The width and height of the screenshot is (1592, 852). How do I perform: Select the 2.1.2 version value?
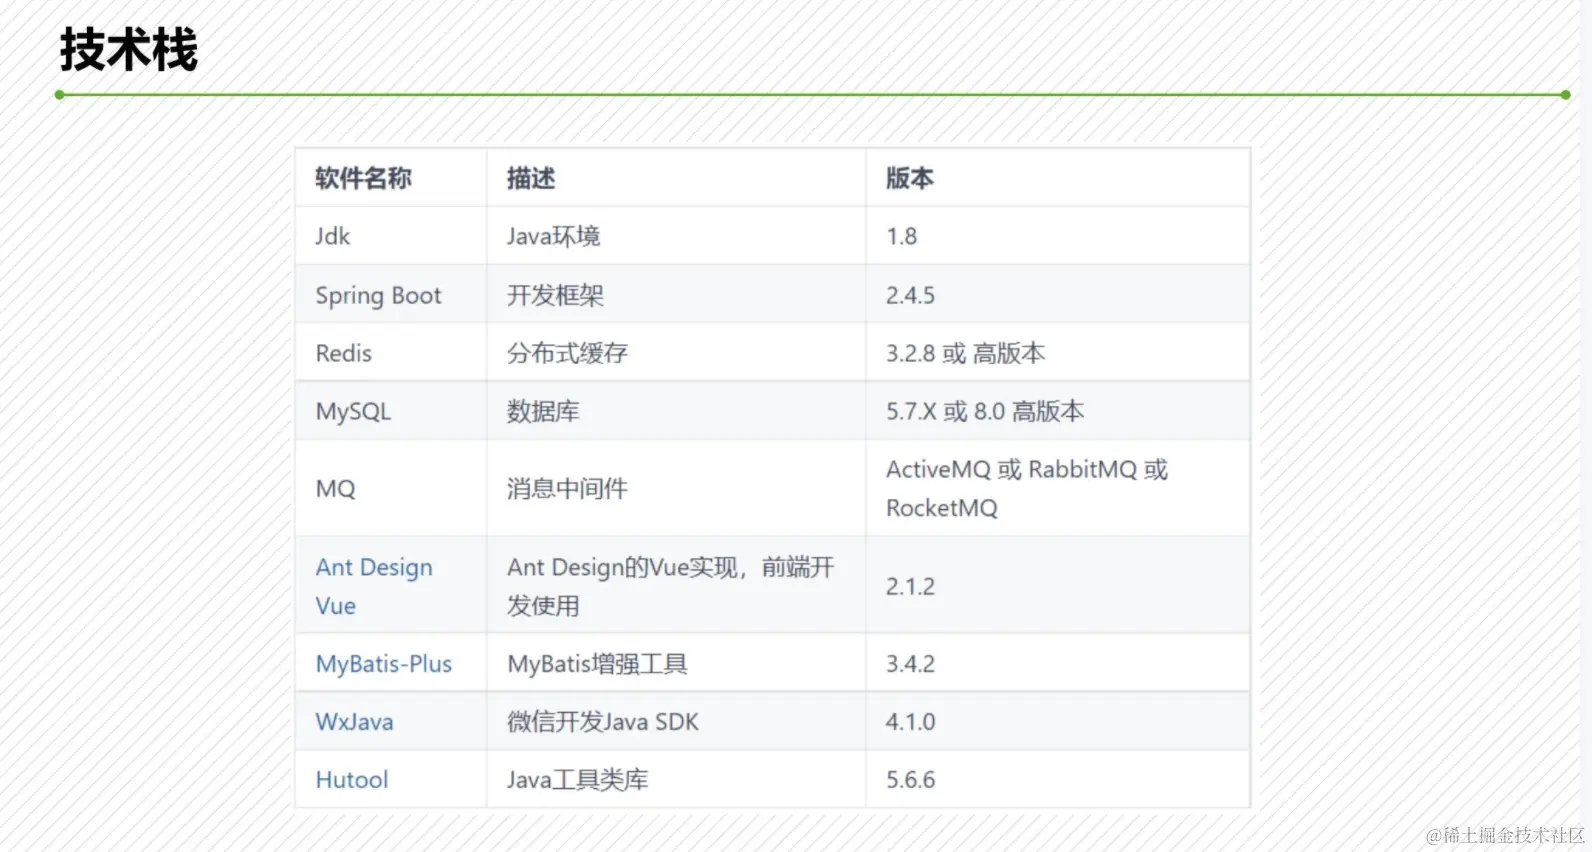[x=910, y=586]
